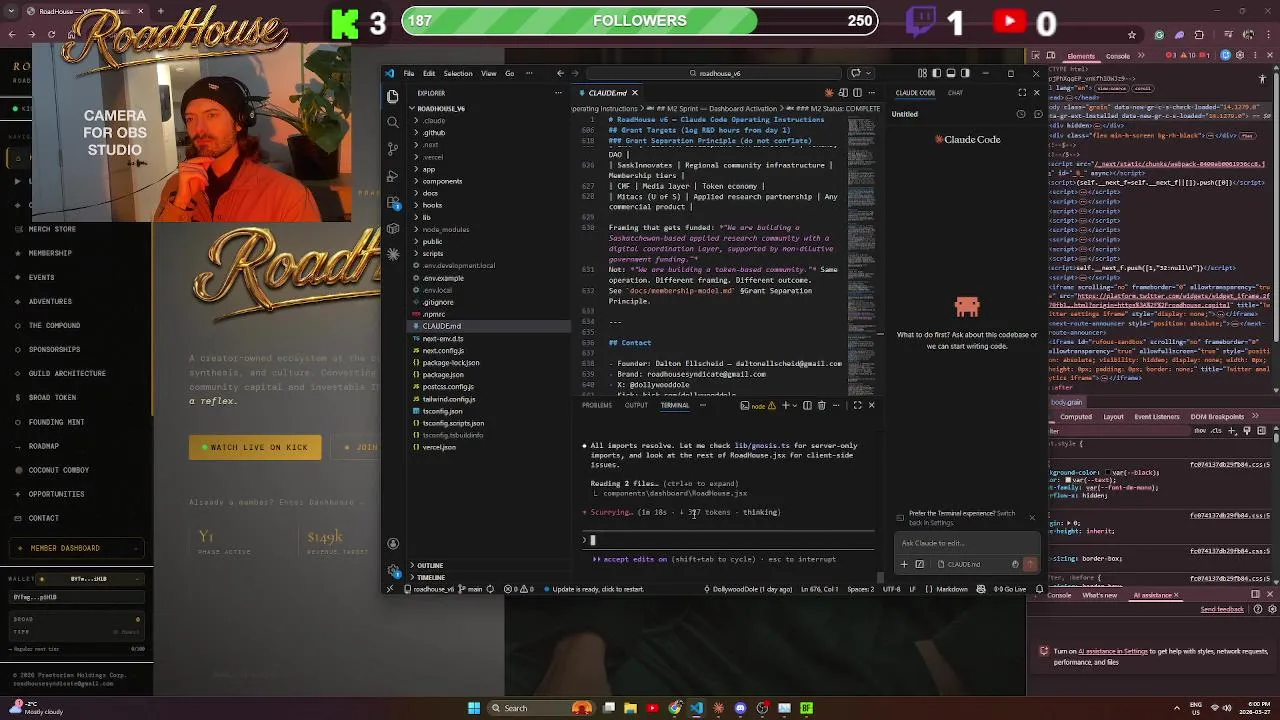1280x720 pixels.
Task: Open the File menu
Action: (409, 73)
